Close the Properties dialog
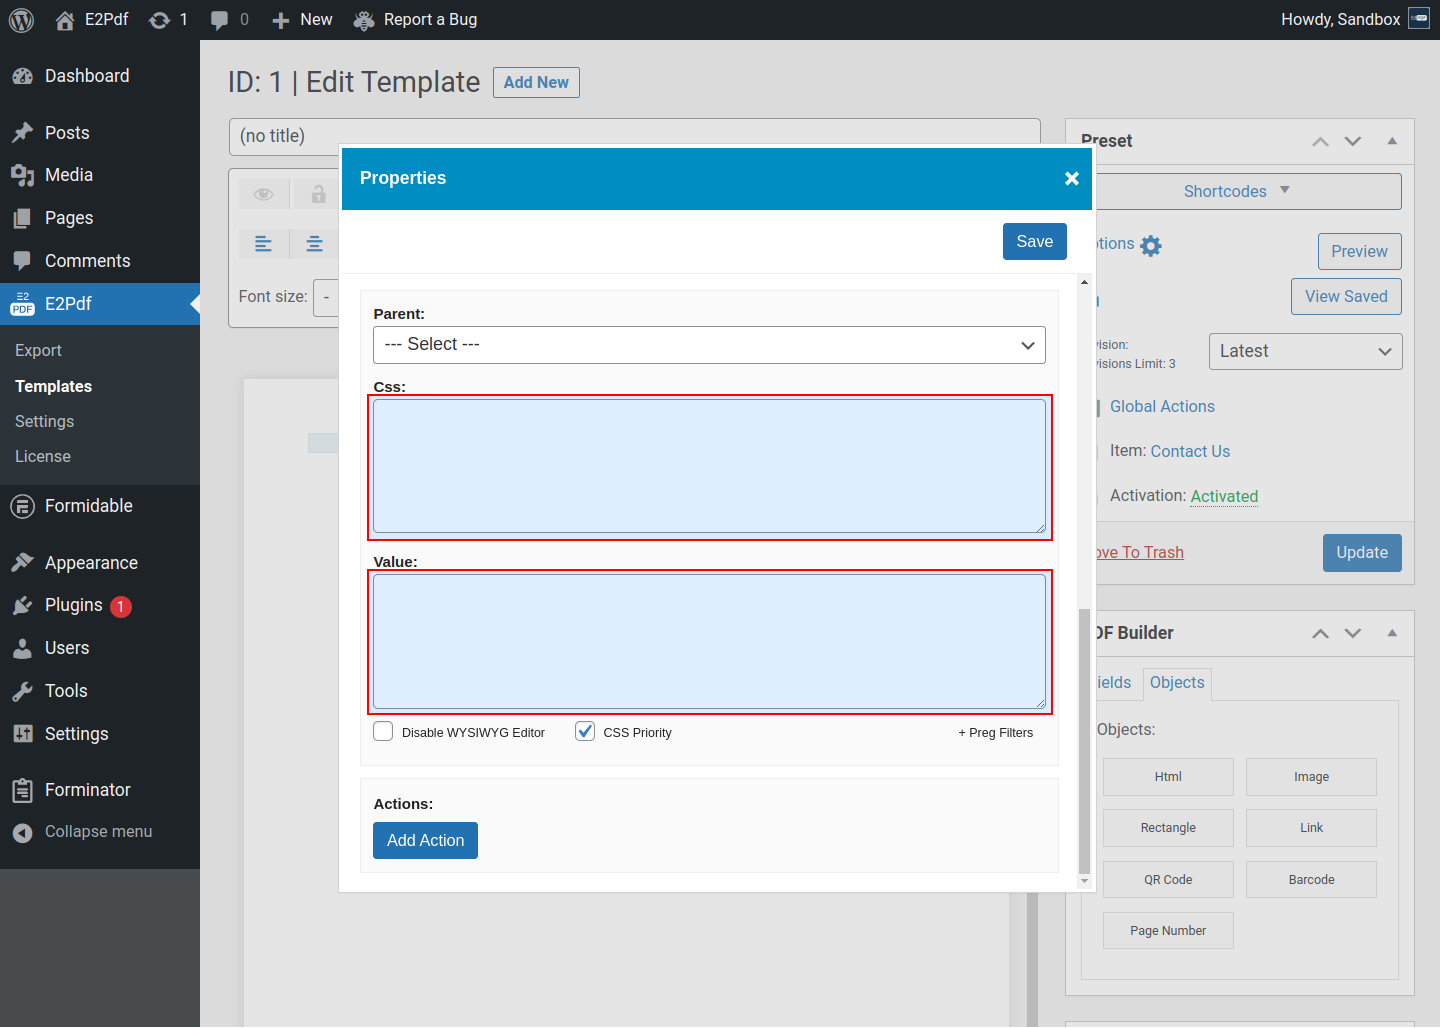The height and width of the screenshot is (1028, 1440). [x=1071, y=178]
